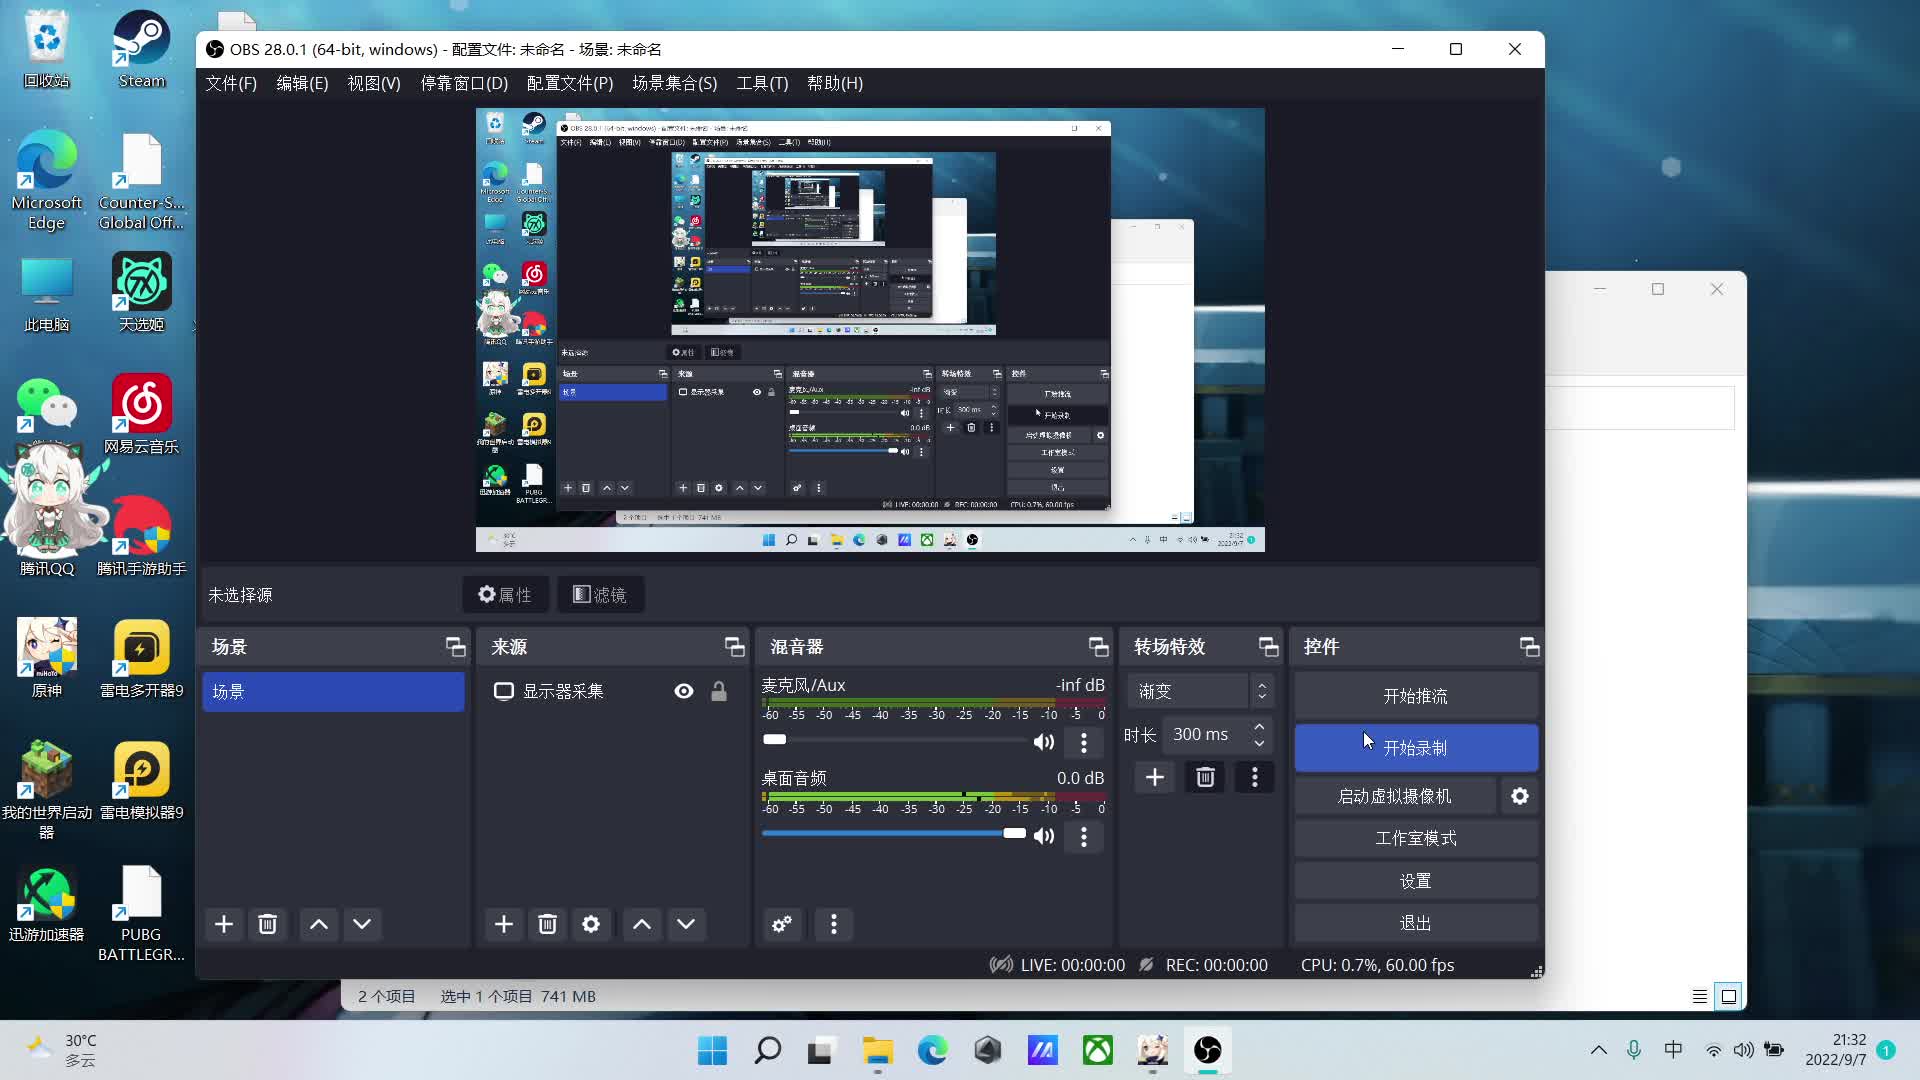The image size is (1920, 1080).
Task: Adjust the 桌面音频 volume slider
Action: coord(1013,832)
